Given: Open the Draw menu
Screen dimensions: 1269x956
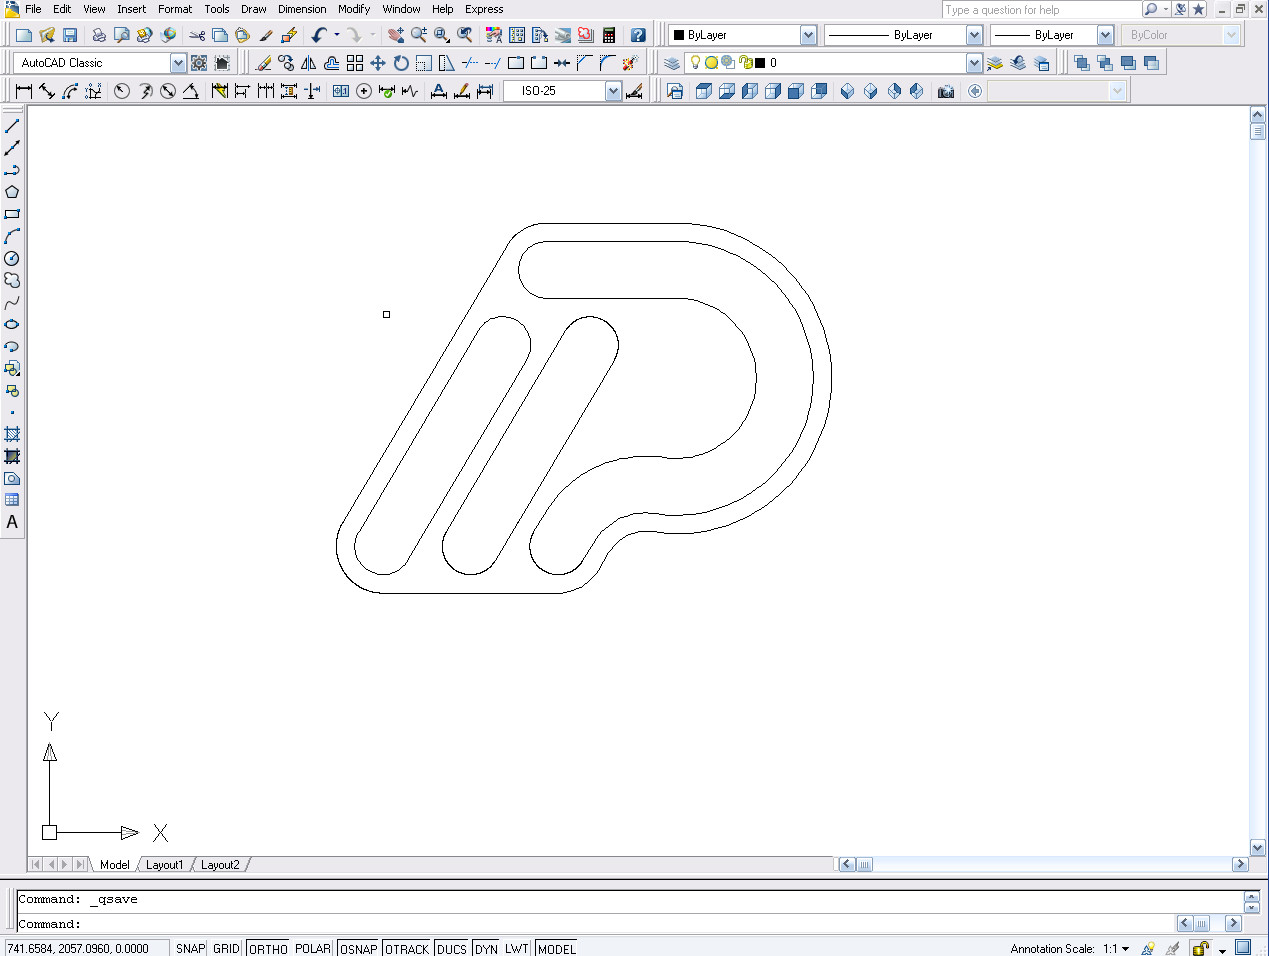Looking at the screenshot, I should coord(254,9).
